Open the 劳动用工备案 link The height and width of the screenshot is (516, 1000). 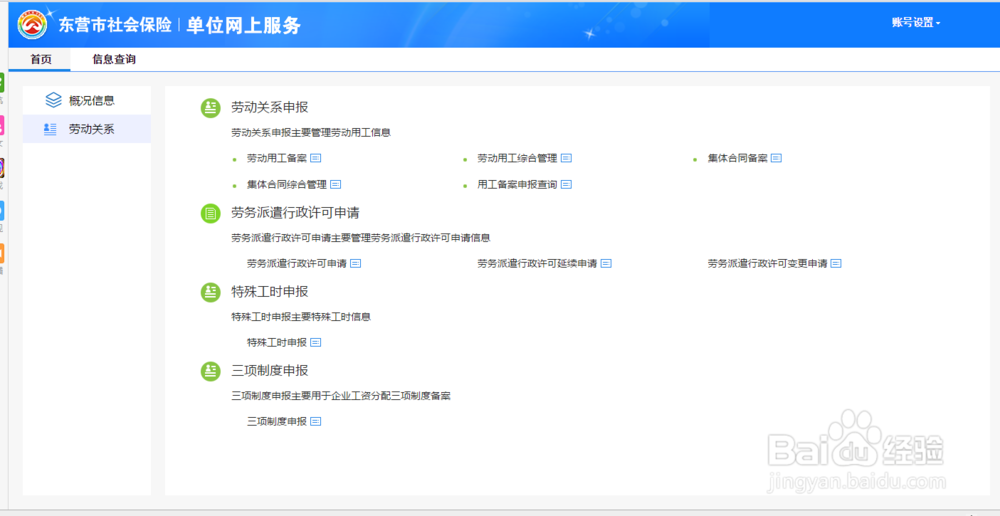pos(277,158)
